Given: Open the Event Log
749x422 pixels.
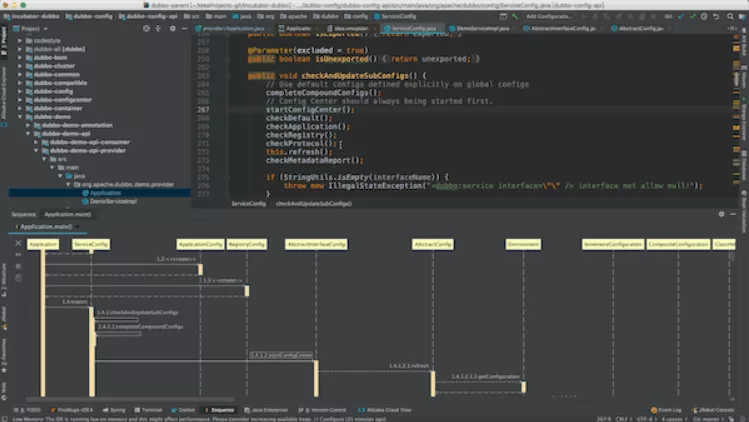Looking at the screenshot, I should pos(666,410).
